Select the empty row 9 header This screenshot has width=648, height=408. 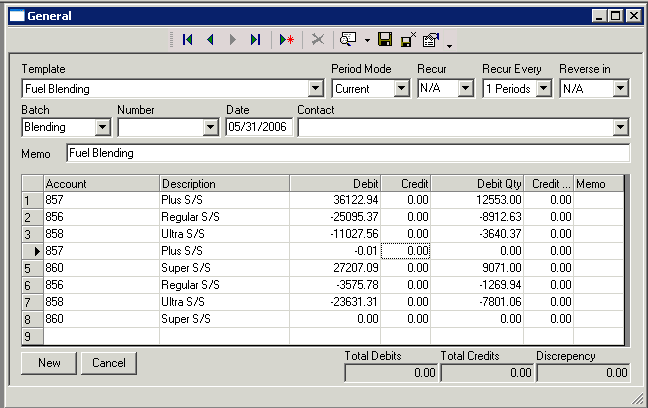(32, 336)
